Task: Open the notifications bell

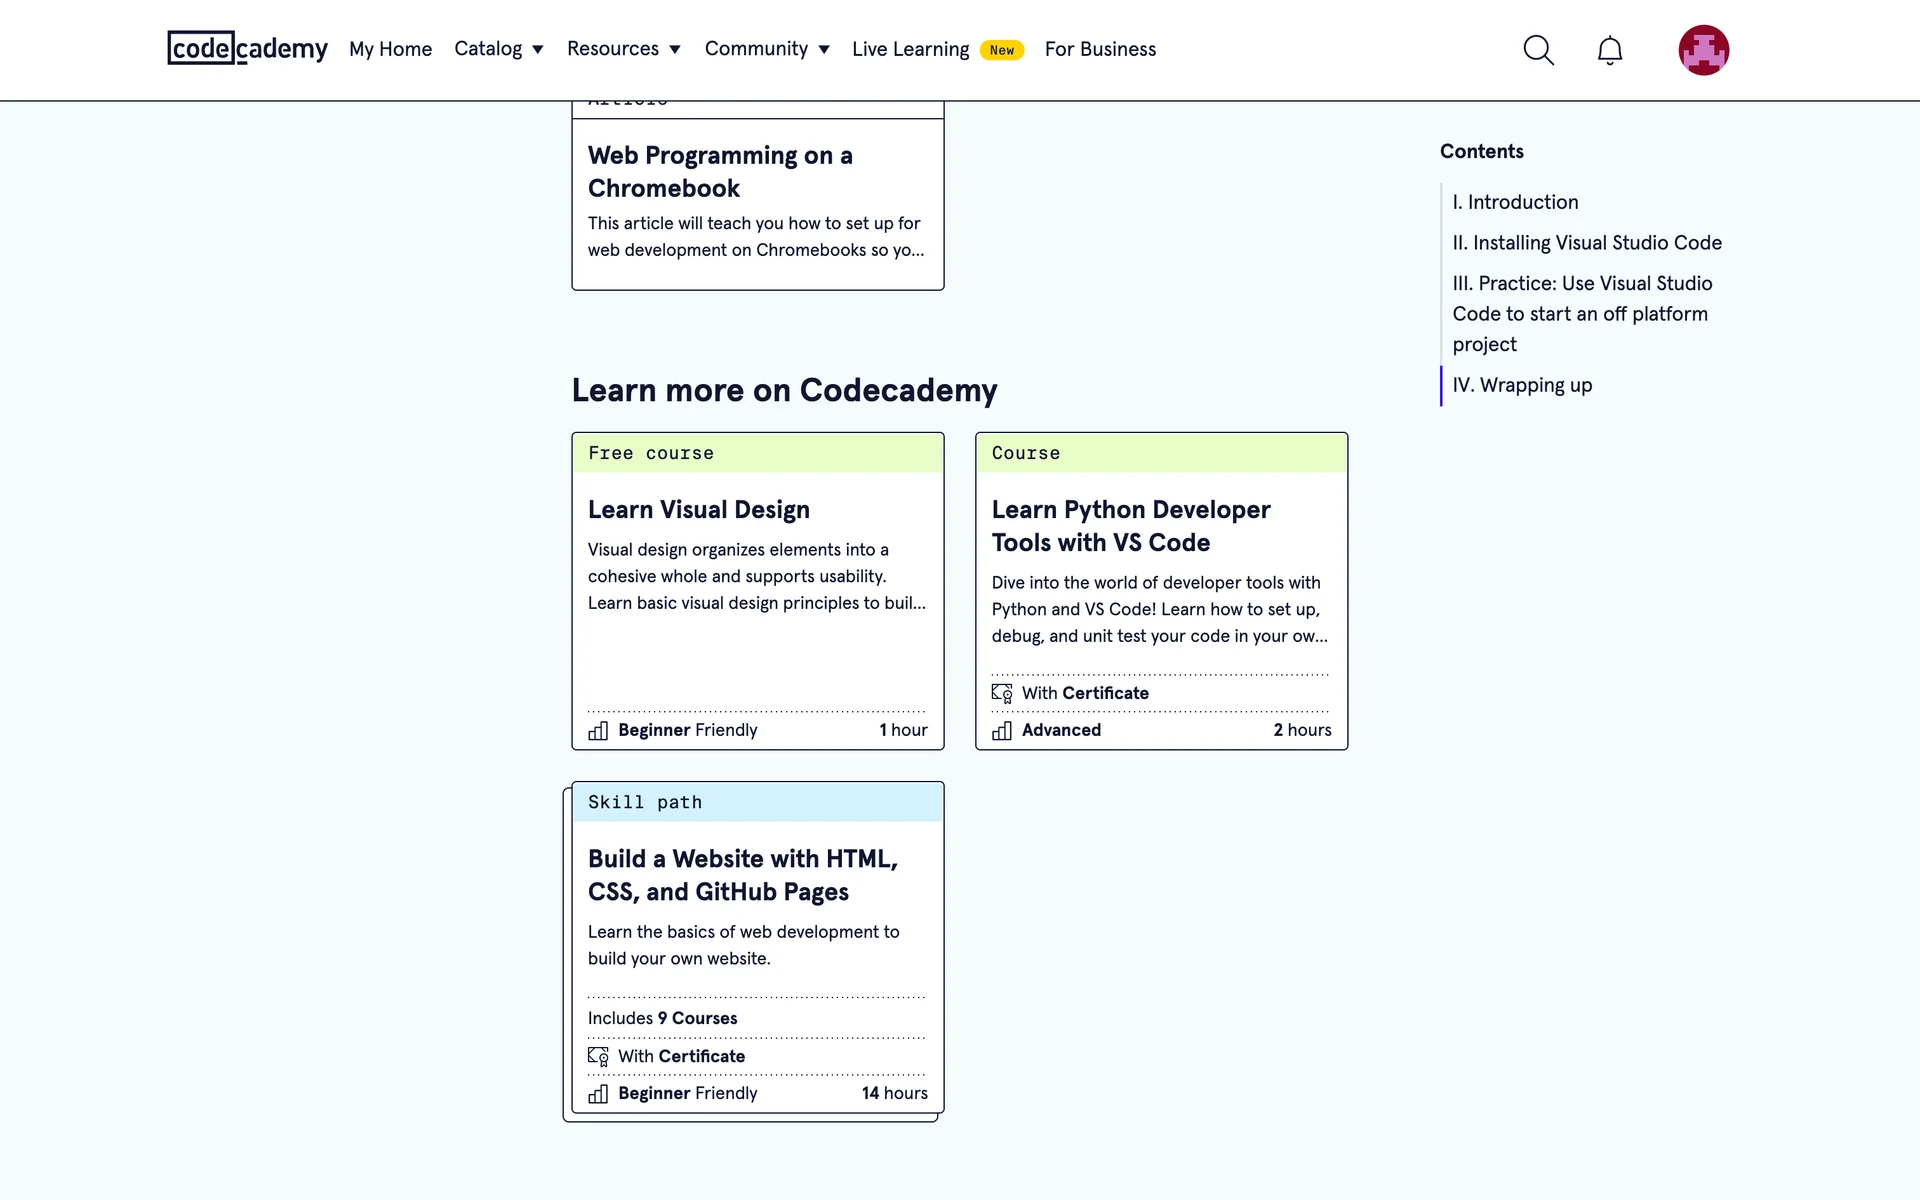Action: click(x=1609, y=50)
